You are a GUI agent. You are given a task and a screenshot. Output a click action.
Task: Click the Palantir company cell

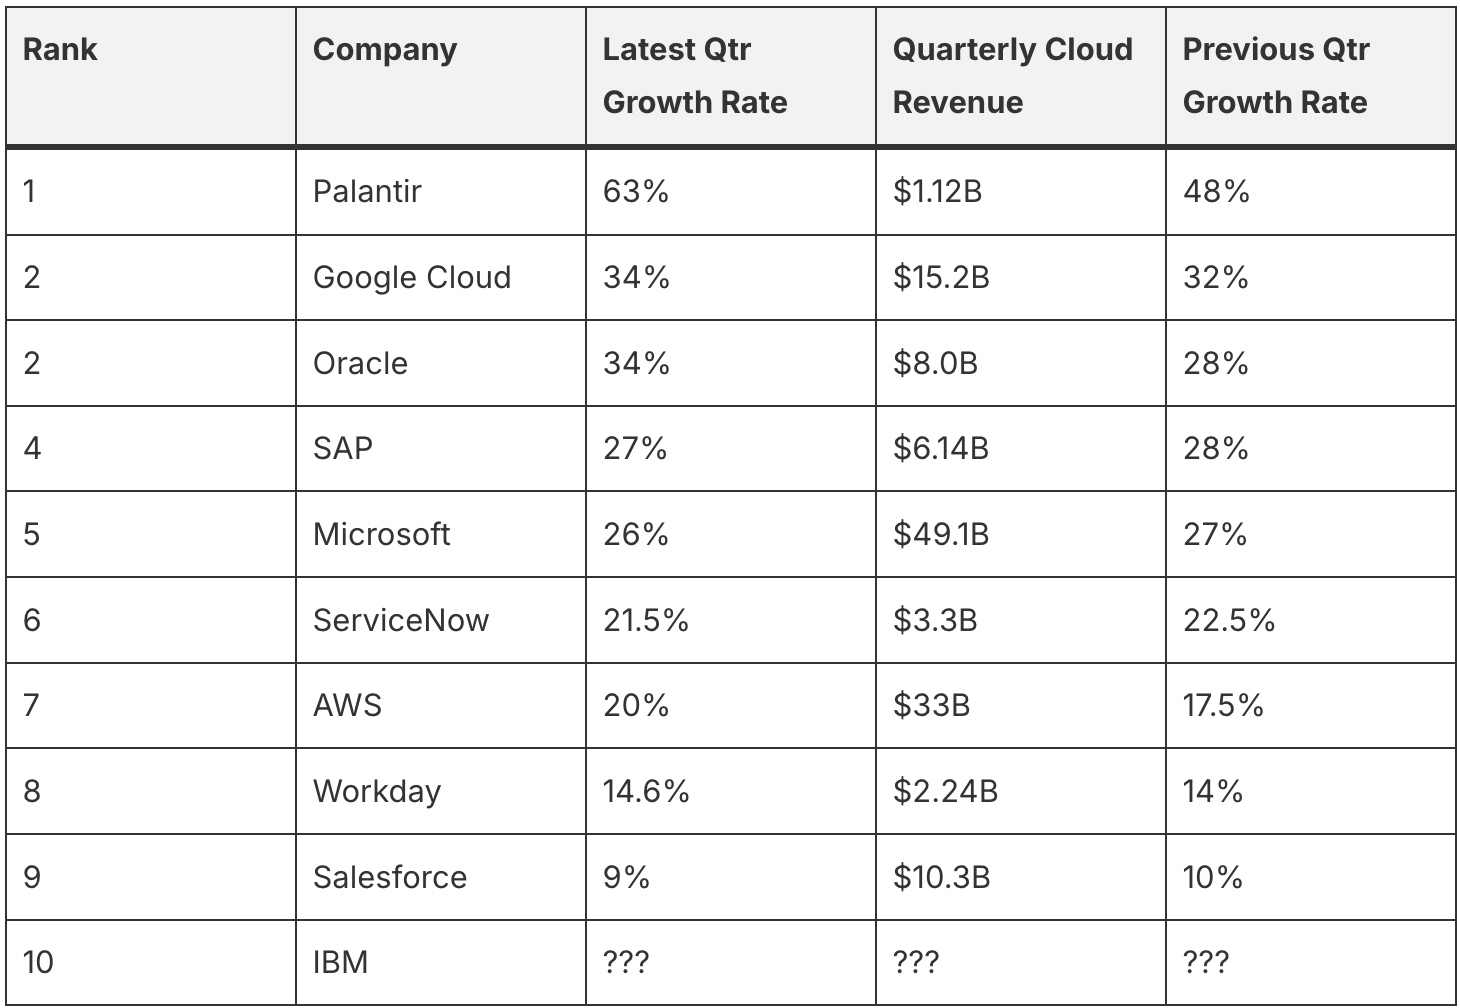click(367, 191)
